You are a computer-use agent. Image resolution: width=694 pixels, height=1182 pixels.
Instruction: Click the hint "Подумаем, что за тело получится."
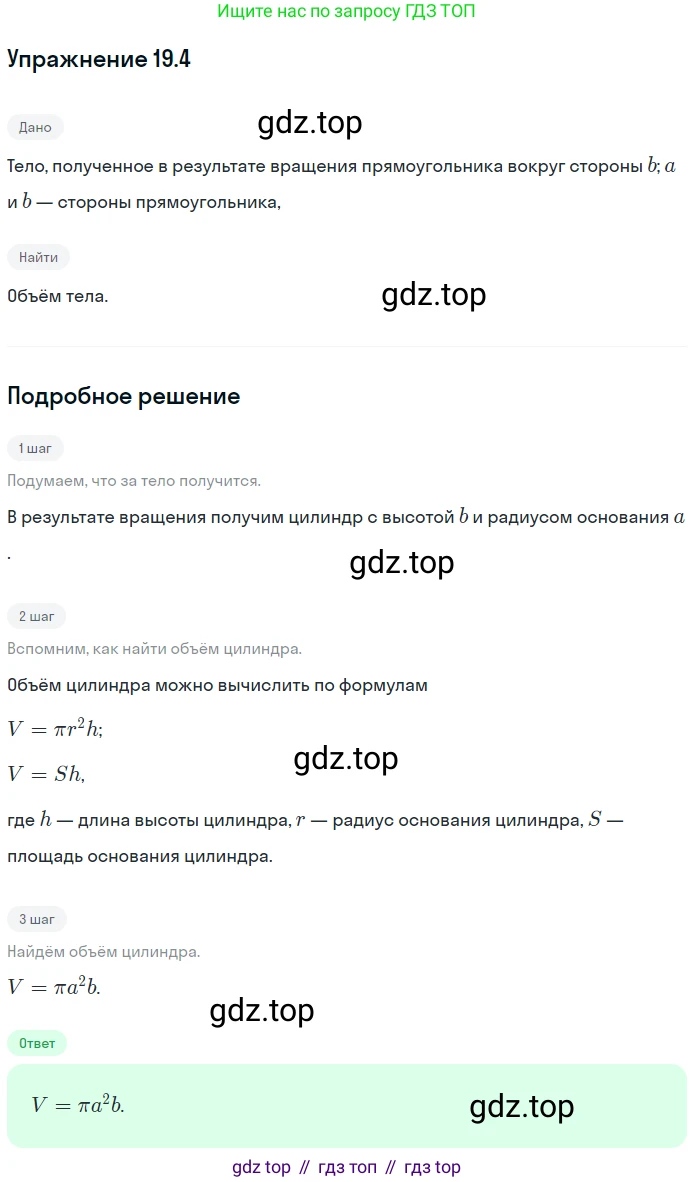click(134, 481)
